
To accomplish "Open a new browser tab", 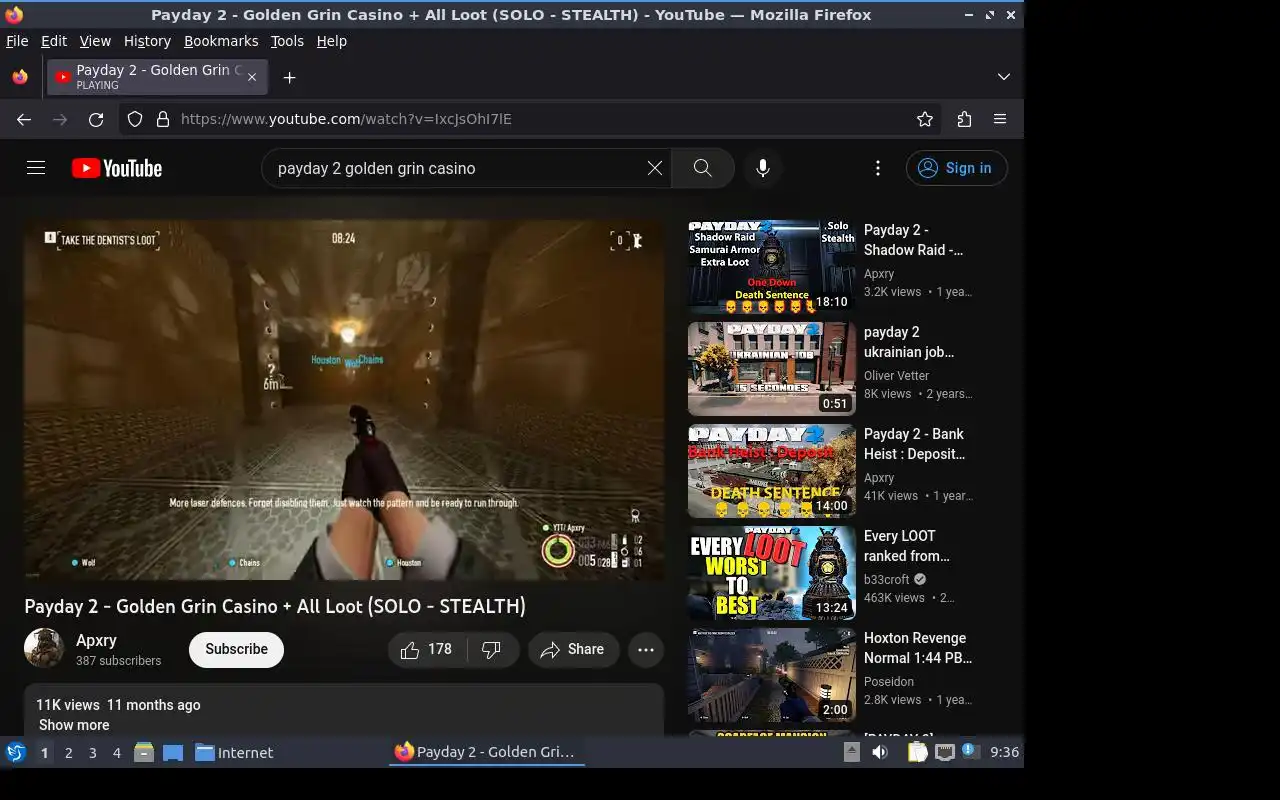I will tap(289, 77).
